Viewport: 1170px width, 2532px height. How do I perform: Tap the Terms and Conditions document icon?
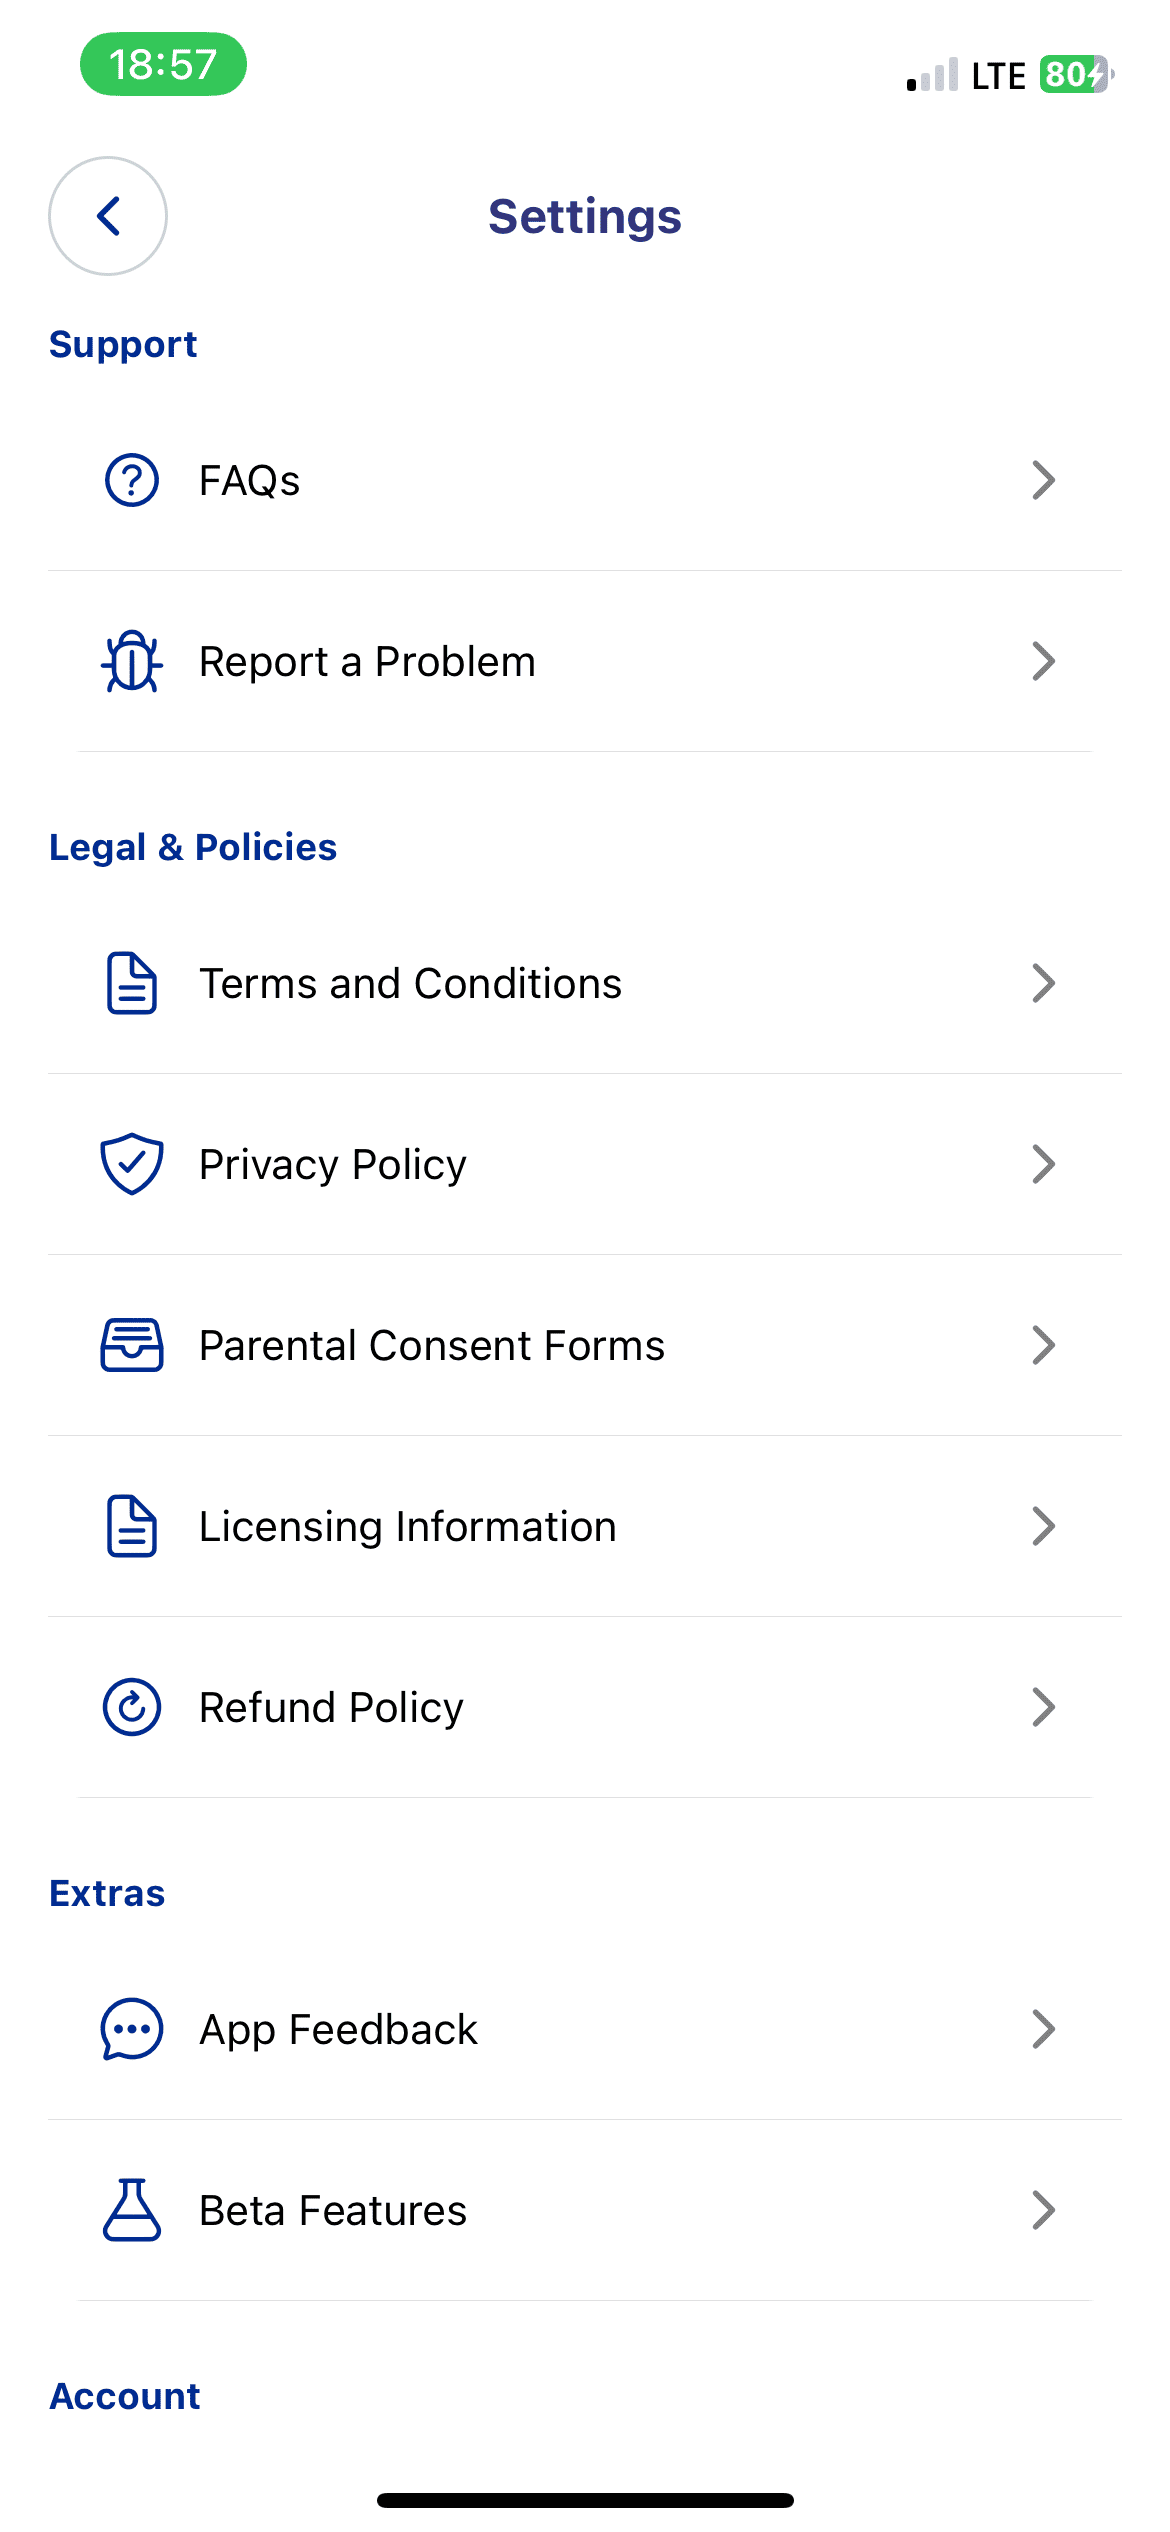click(132, 983)
